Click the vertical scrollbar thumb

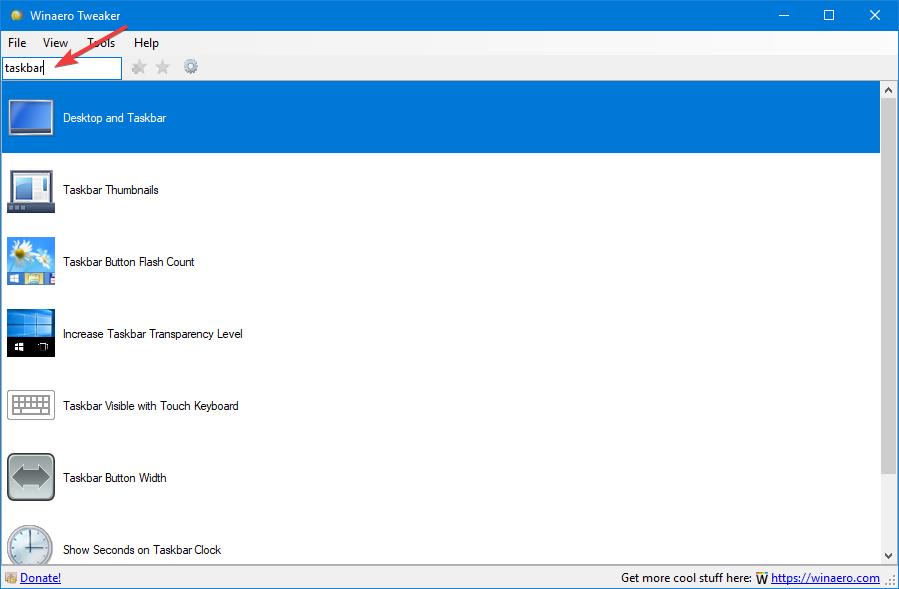click(x=888, y=286)
